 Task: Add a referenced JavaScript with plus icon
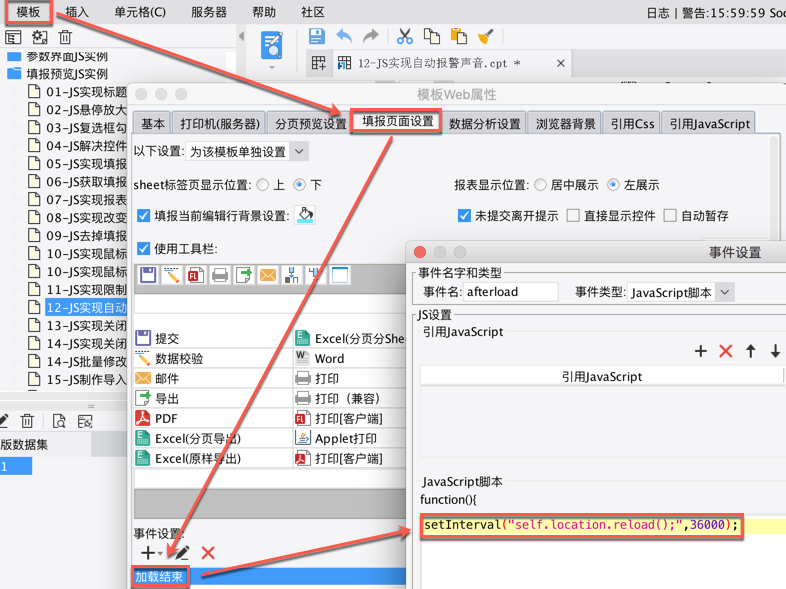click(x=701, y=351)
